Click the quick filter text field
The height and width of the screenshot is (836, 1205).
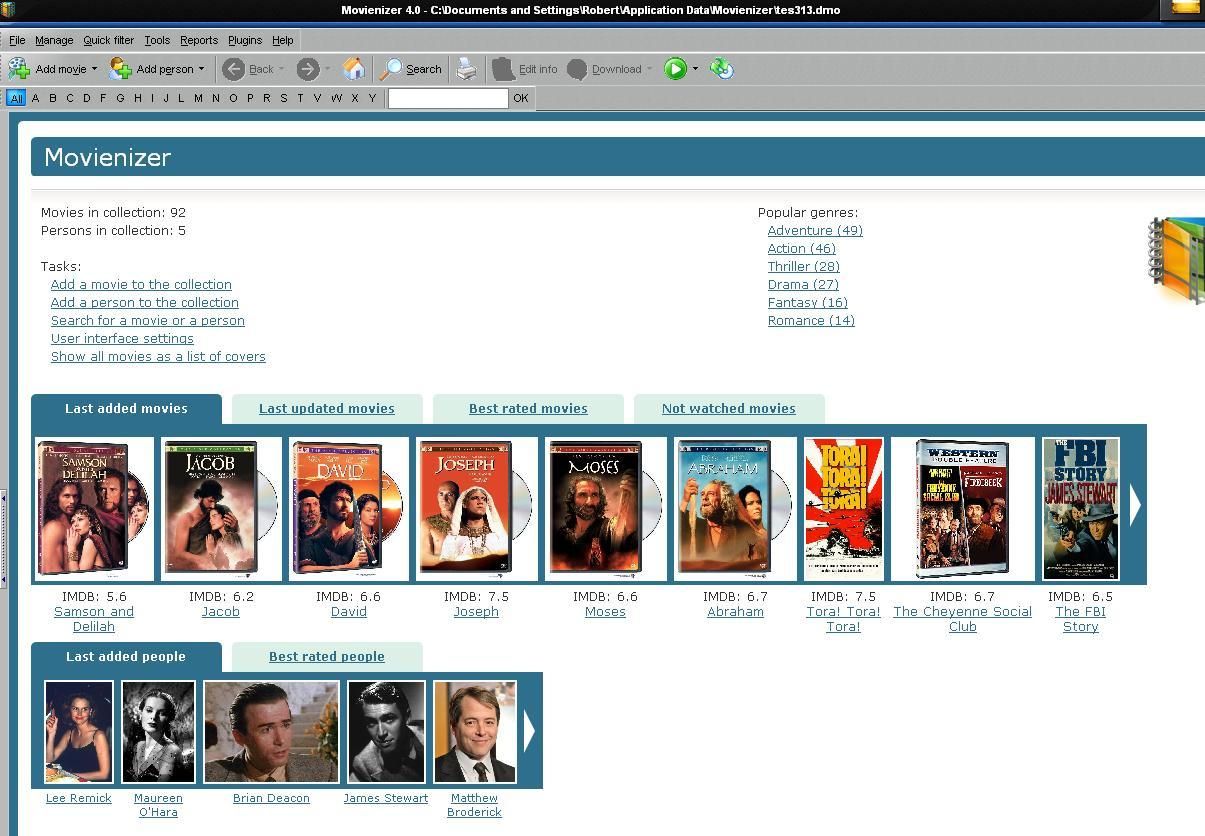(x=448, y=98)
